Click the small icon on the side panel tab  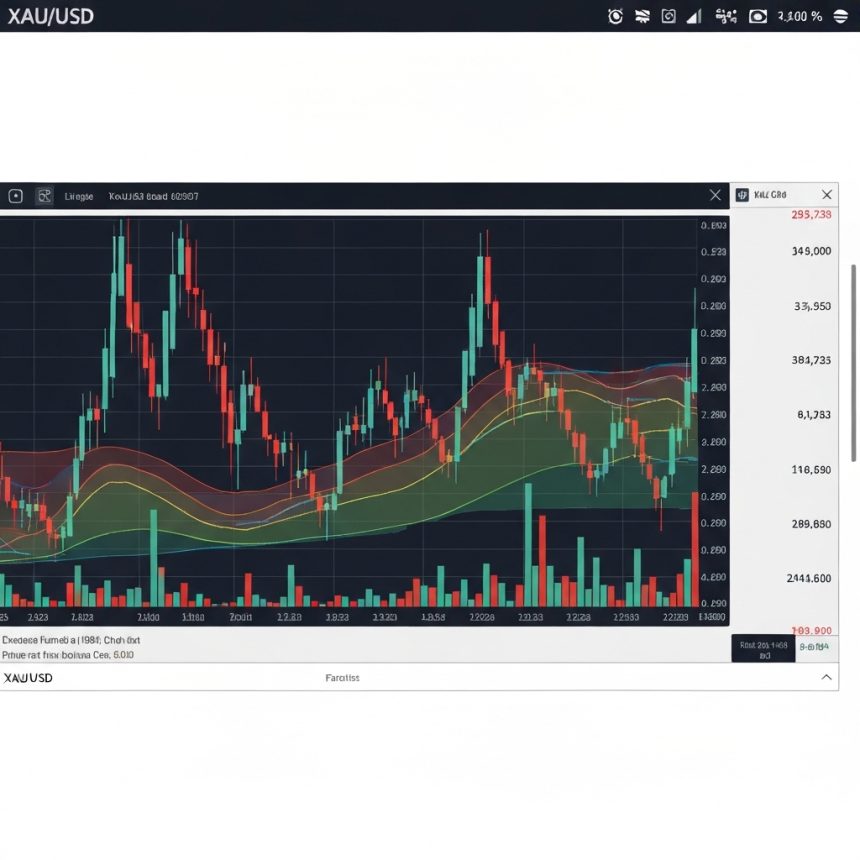point(742,195)
